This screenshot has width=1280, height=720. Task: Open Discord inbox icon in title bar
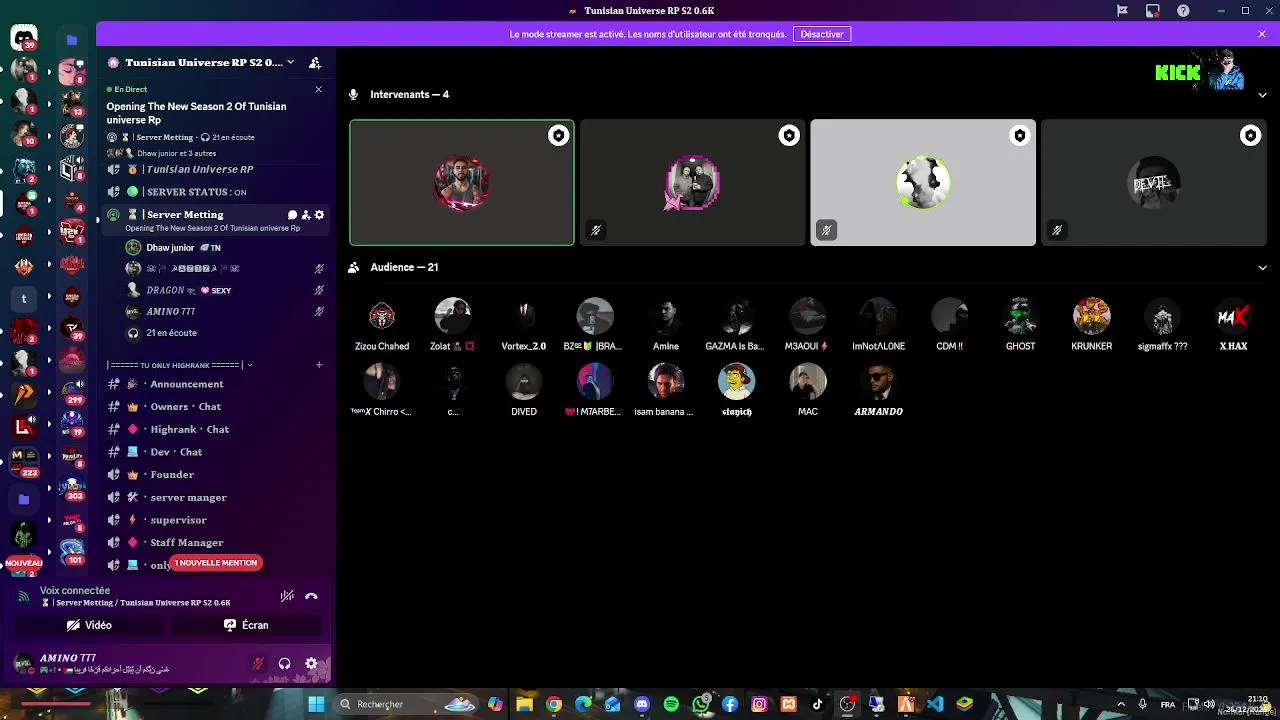1153,11
